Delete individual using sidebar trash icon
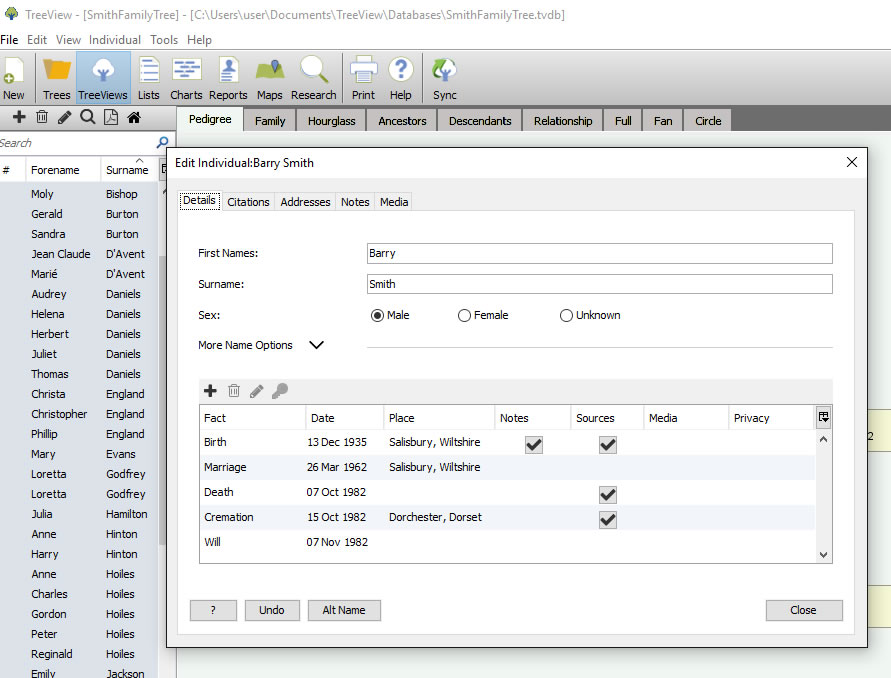 pyautogui.click(x=42, y=117)
